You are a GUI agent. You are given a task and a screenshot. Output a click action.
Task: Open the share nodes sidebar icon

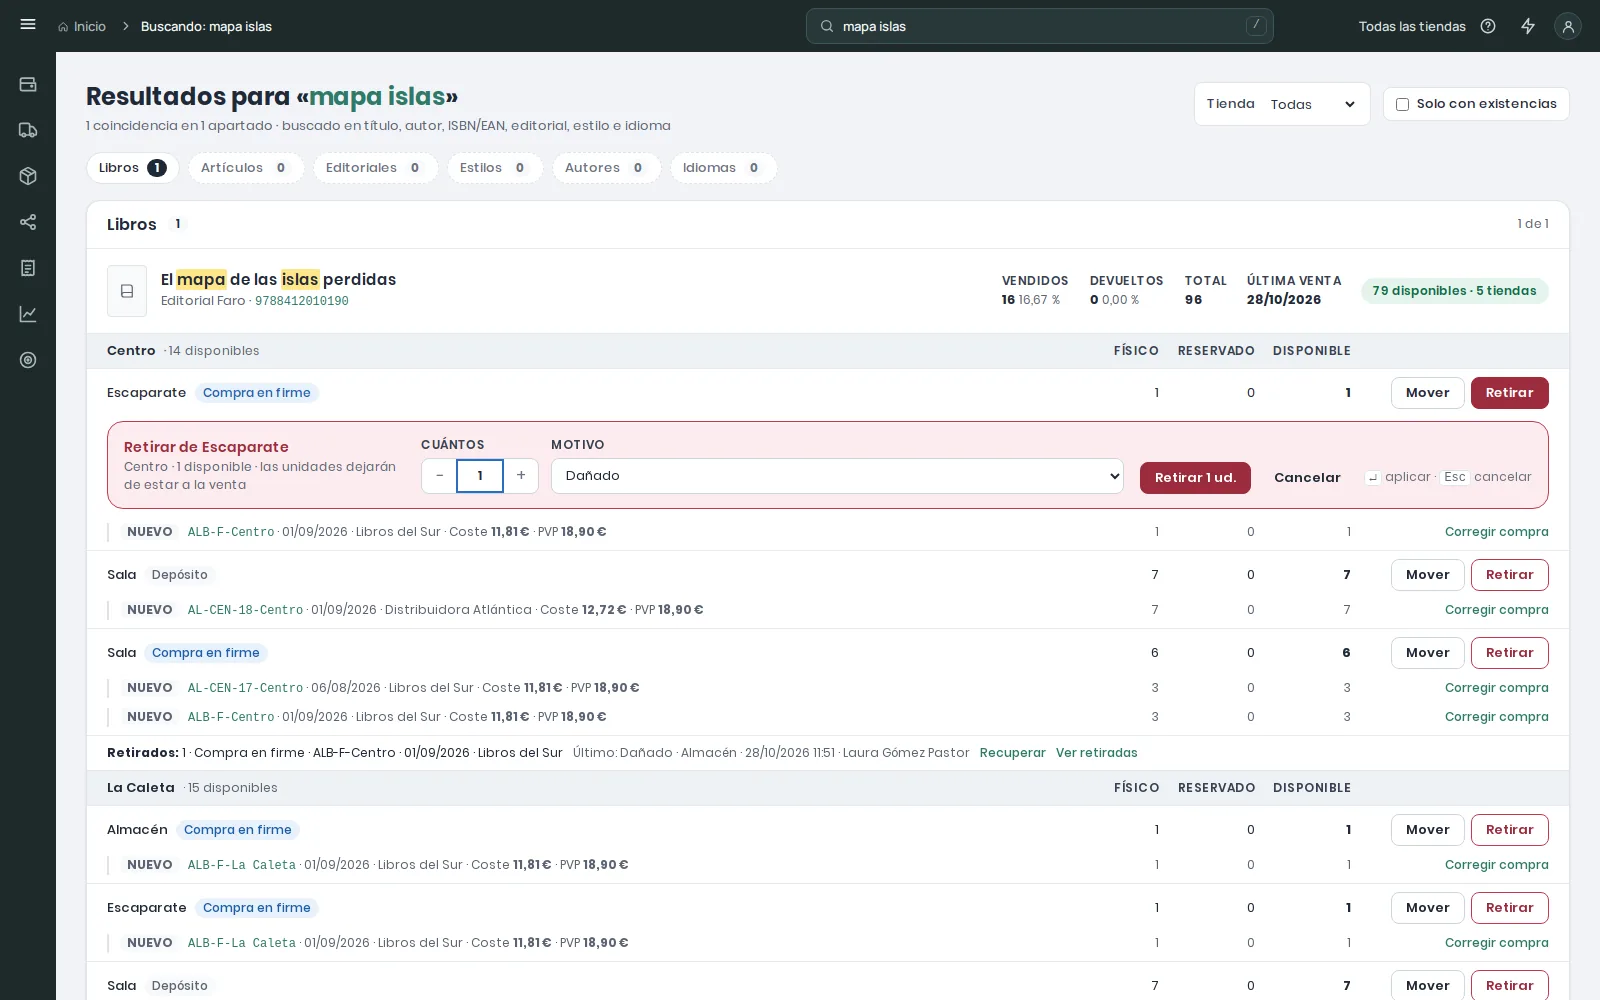28,222
